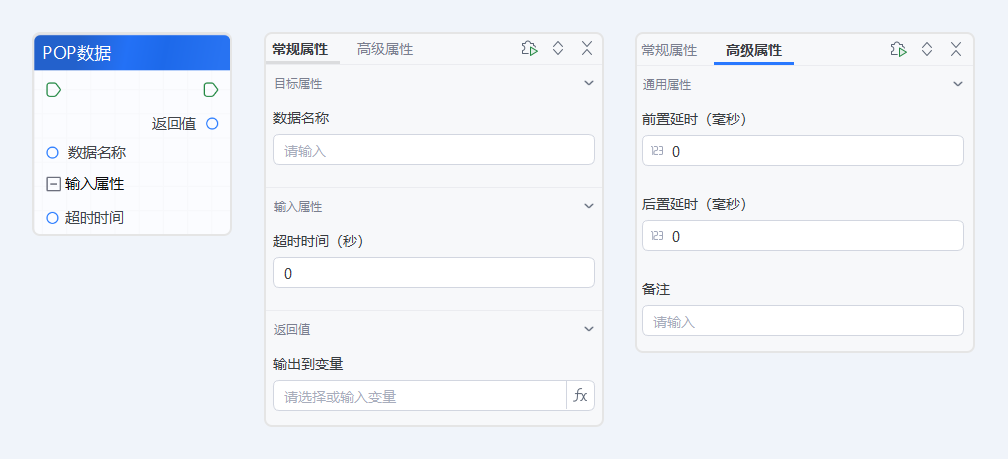Image resolution: width=1008 pixels, height=459 pixels.
Task: Collapse the 输入属性 group on the POP数据 node
Action: tap(53, 184)
